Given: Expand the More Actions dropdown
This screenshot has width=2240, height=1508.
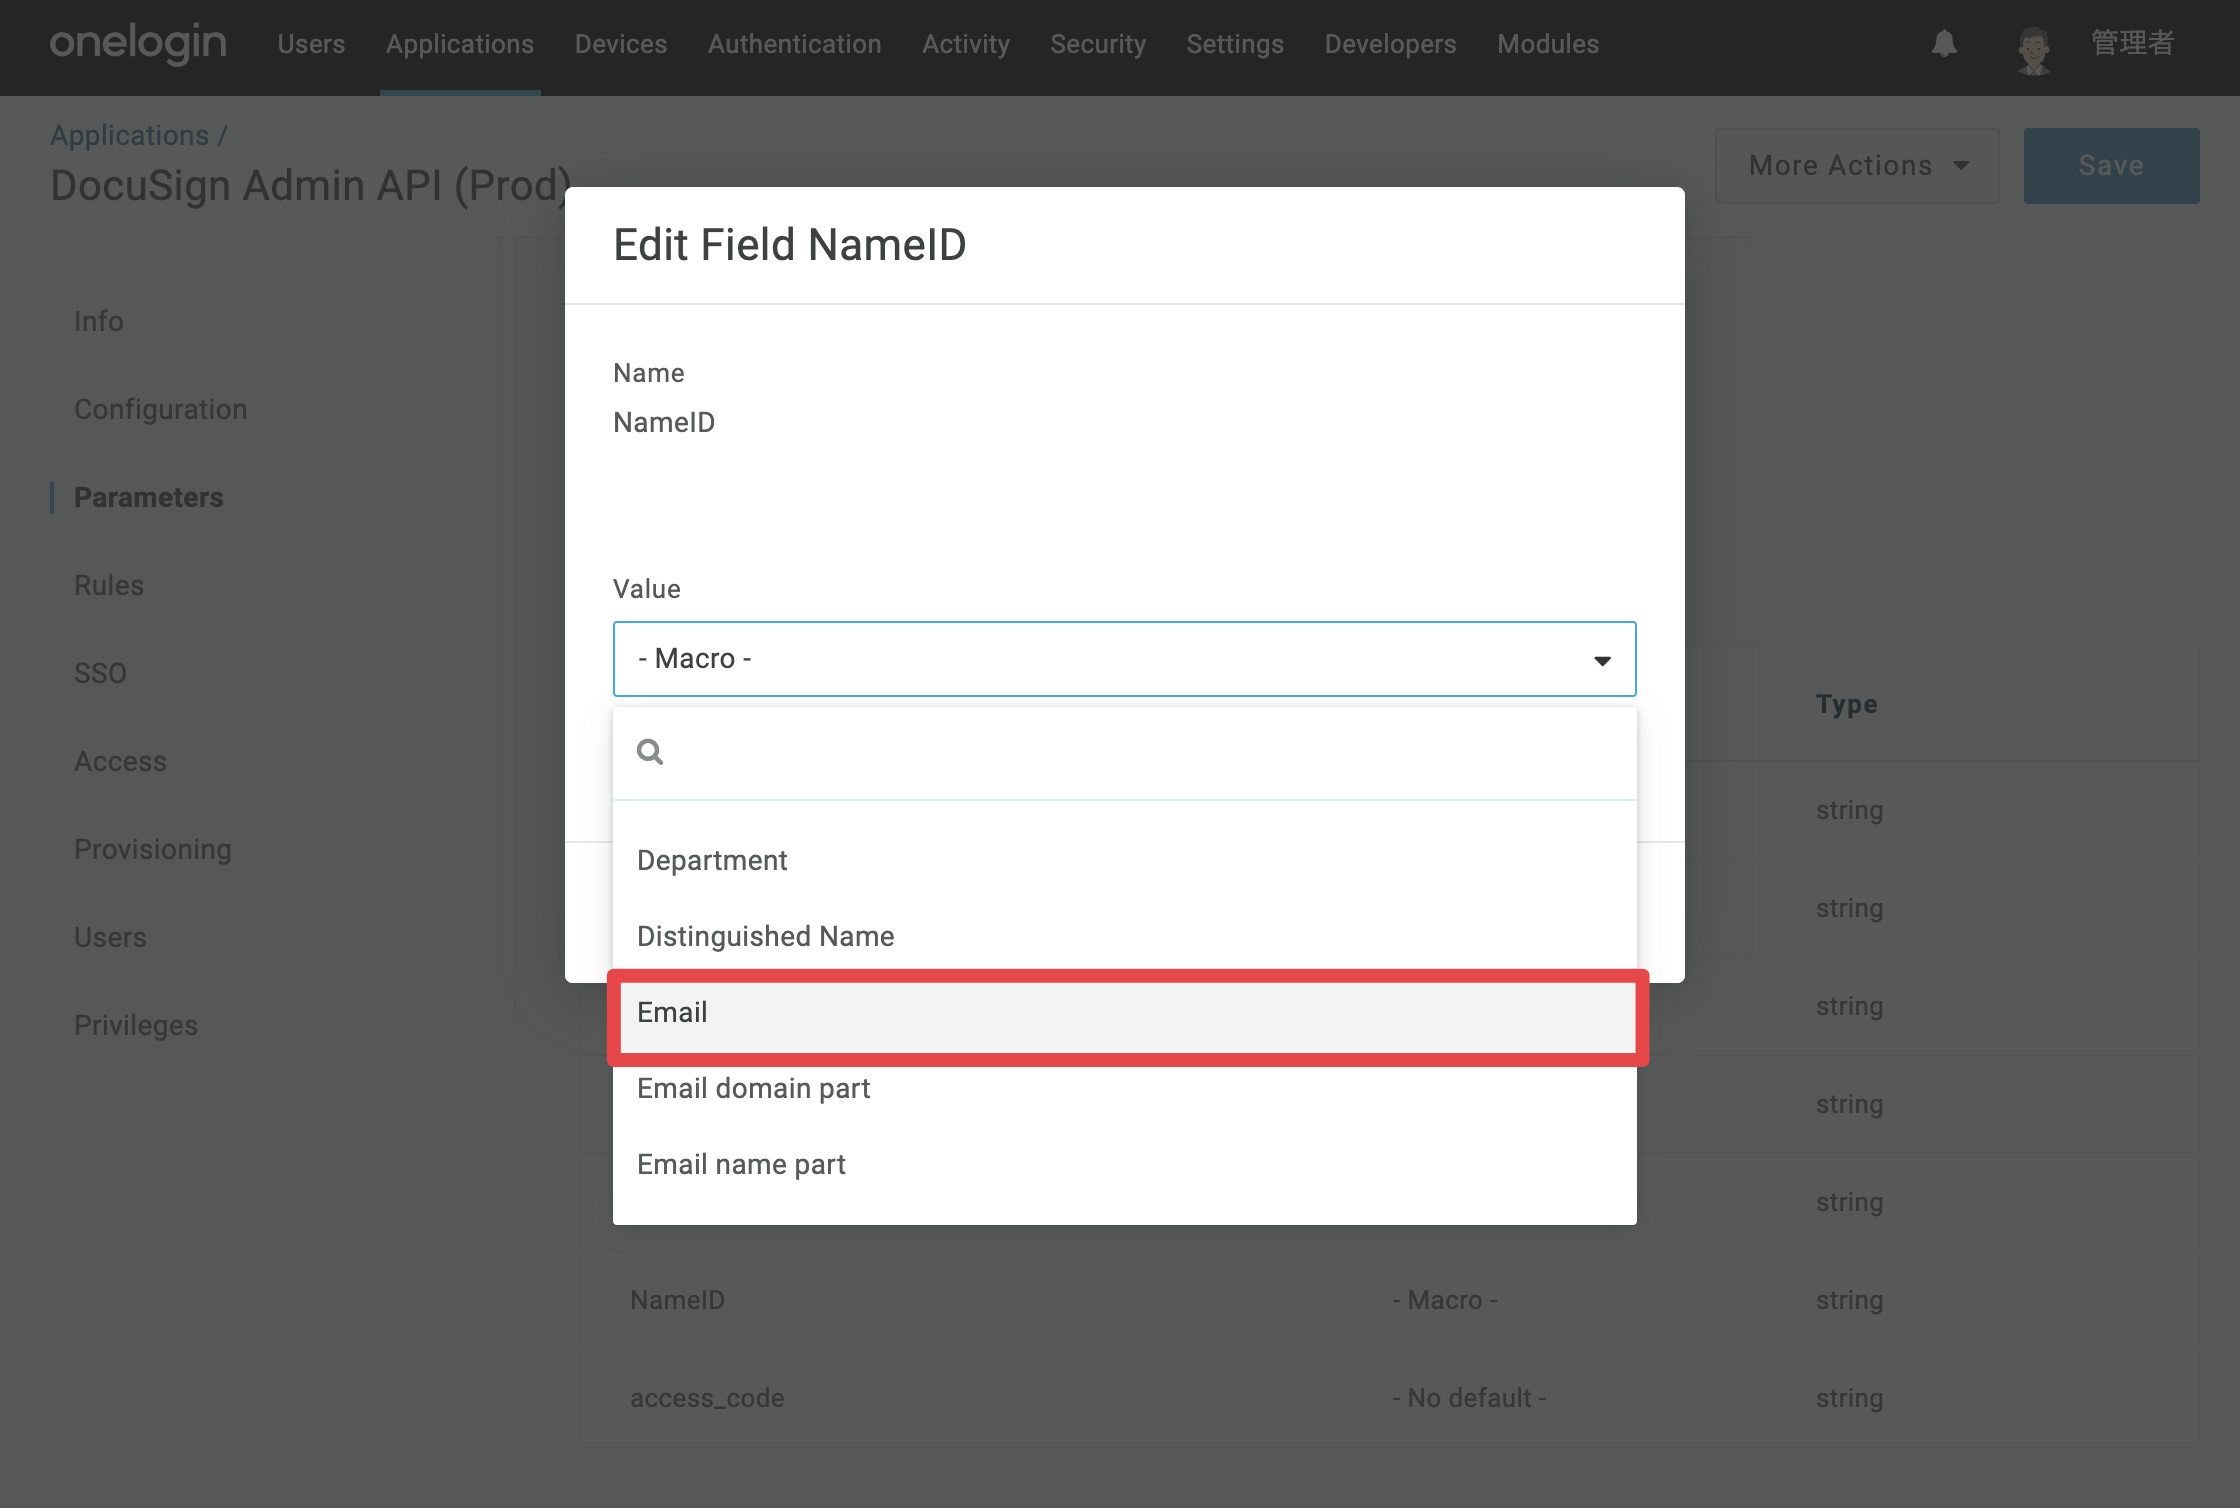Looking at the screenshot, I should (x=1857, y=166).
